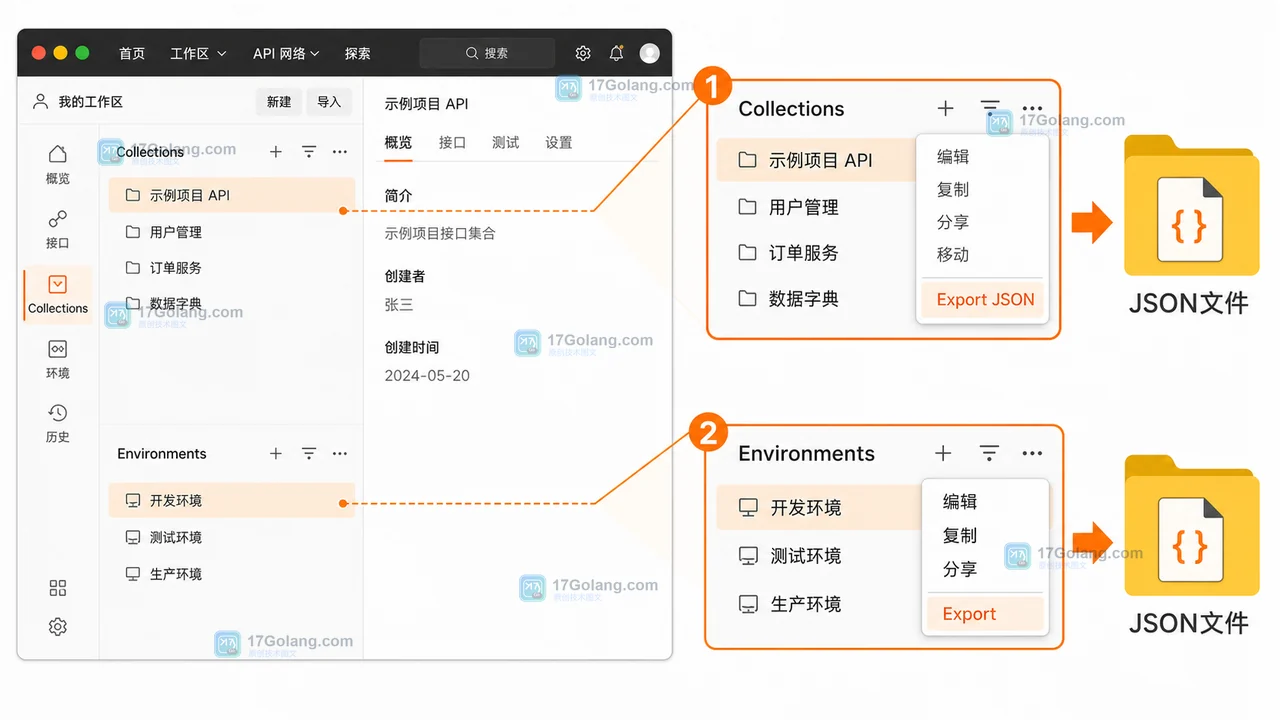Viewport: 1280px width, 720px height.
Task: Open sidebar bottom settings gear
Action: [58, 627]
